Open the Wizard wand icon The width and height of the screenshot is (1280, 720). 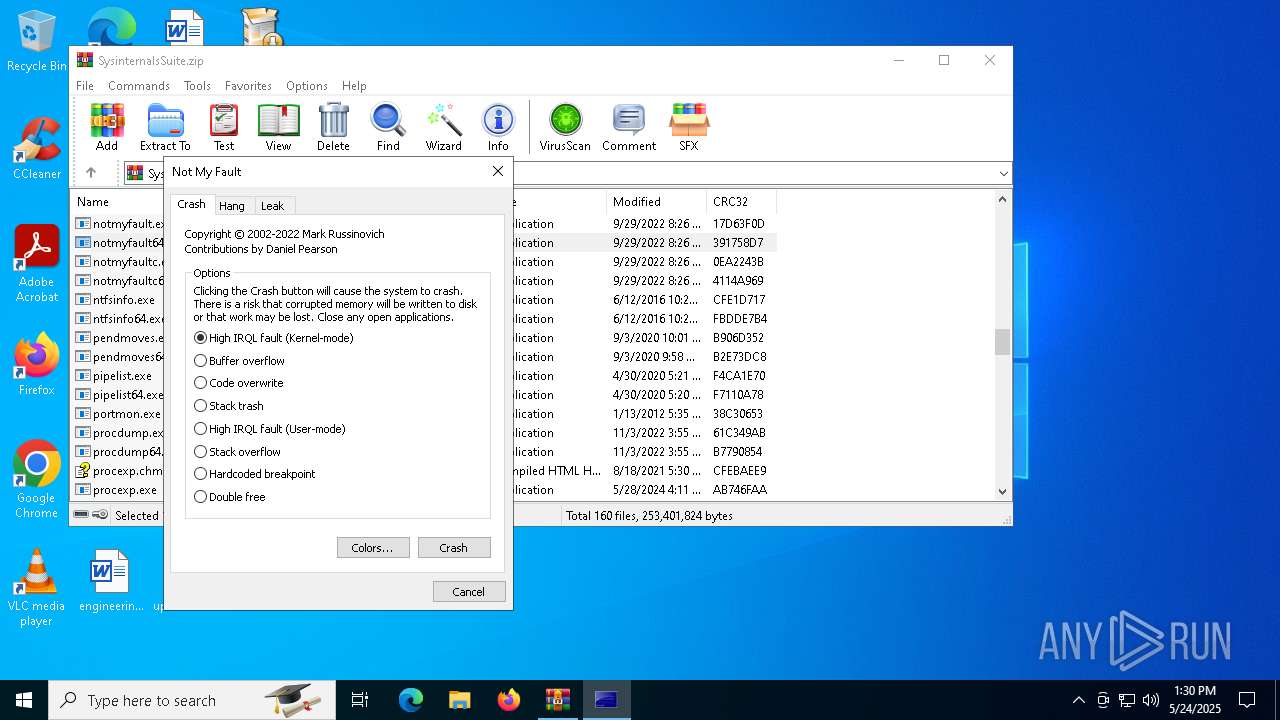pyautogui.click(x=443, y=127)
